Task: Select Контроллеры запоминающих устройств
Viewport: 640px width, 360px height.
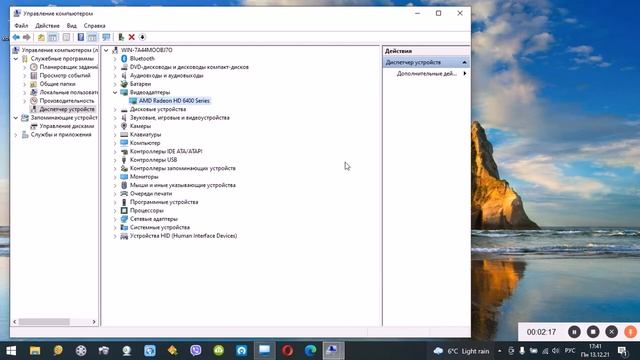Action: click(x=182, y=169)
